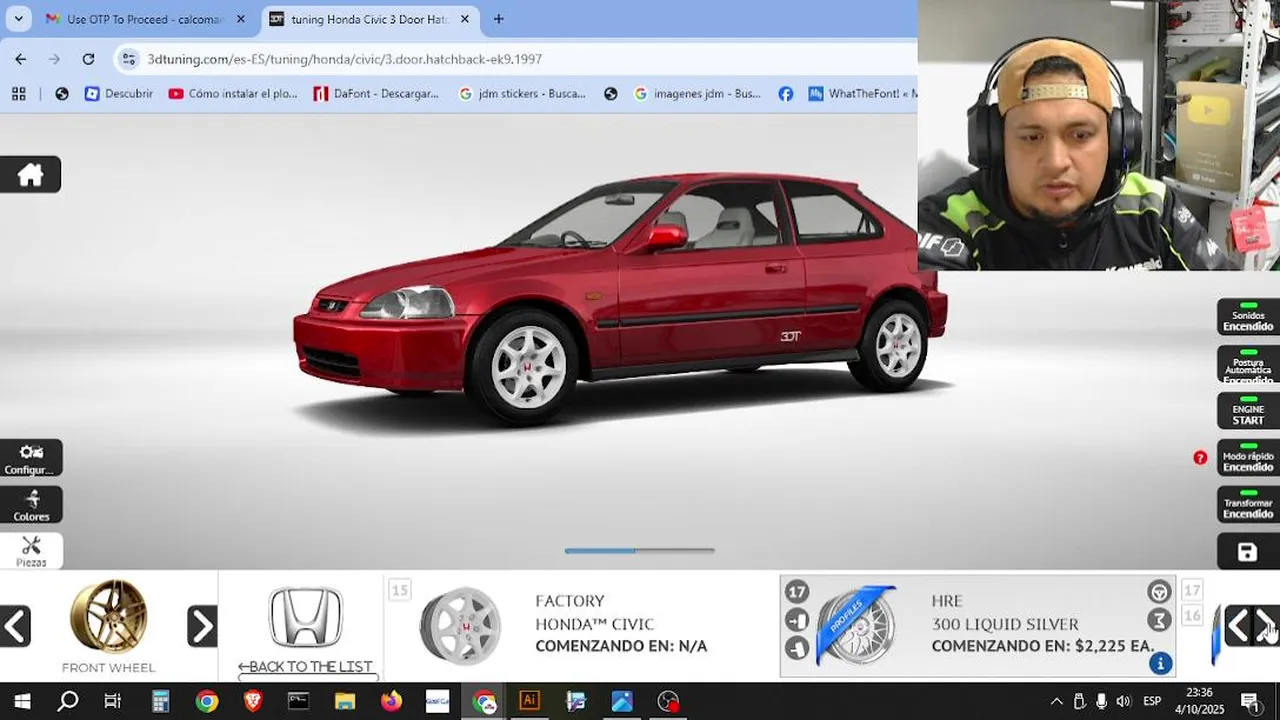Open the Windows Start menu
The width and height of the screenshot is (1280, 720).
tap(22, 701)
